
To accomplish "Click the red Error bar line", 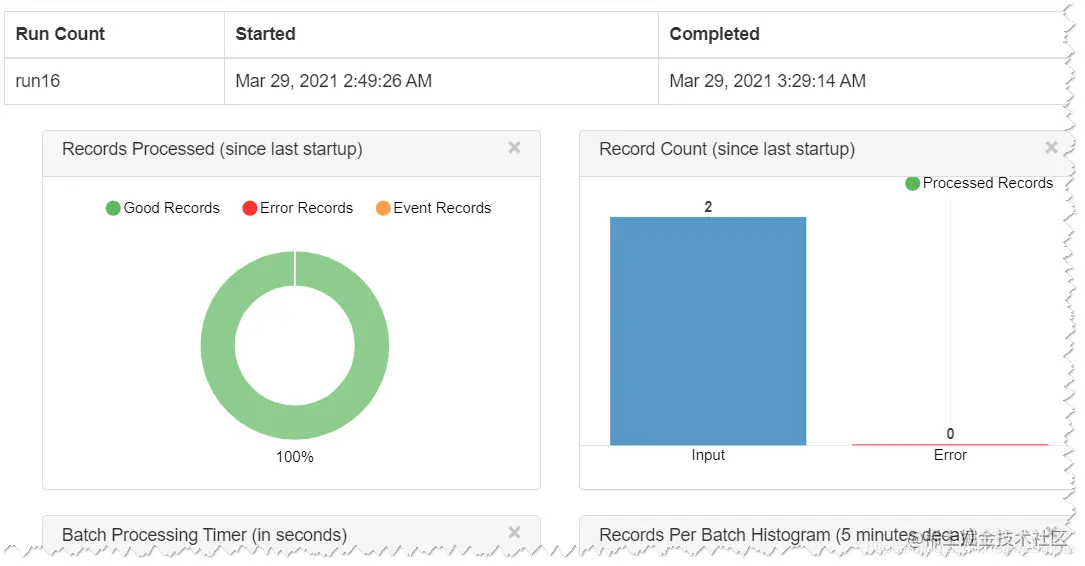I will pos(950,444).
